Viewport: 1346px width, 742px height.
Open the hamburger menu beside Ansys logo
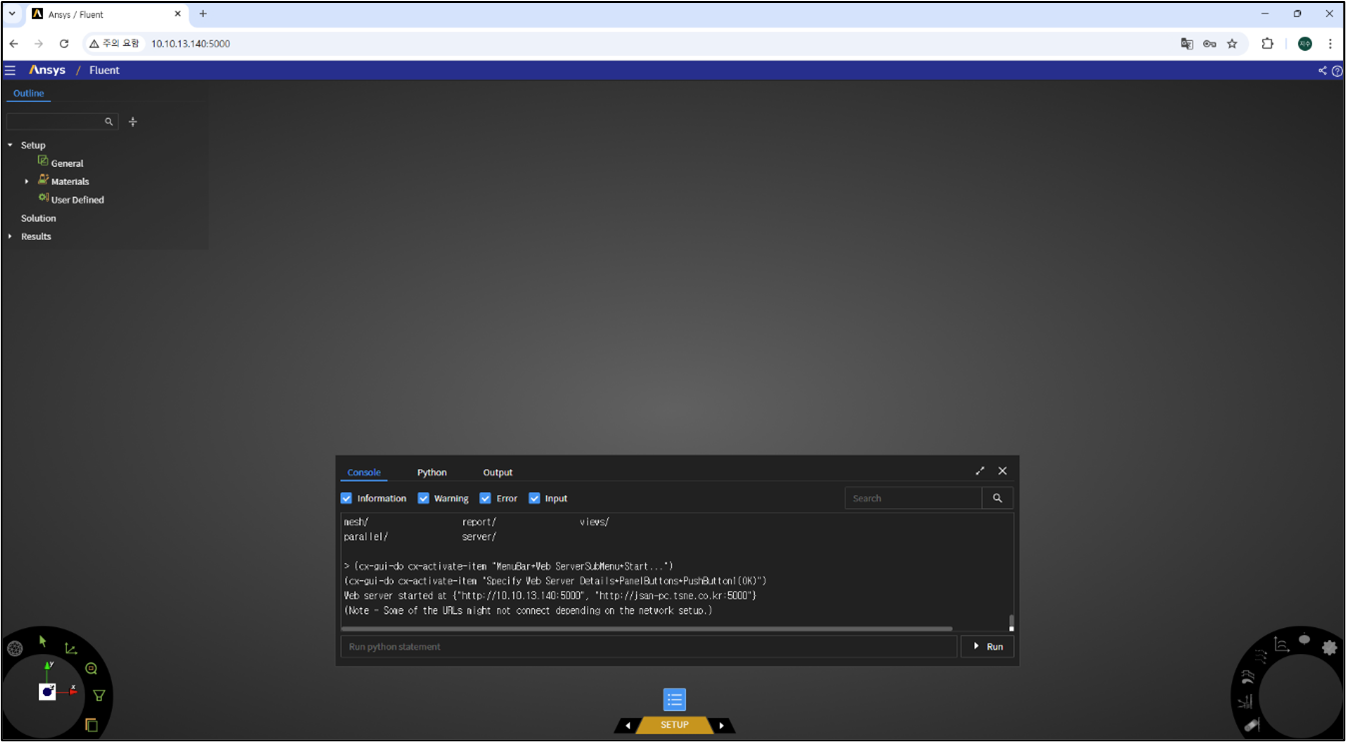click(10, 70)
